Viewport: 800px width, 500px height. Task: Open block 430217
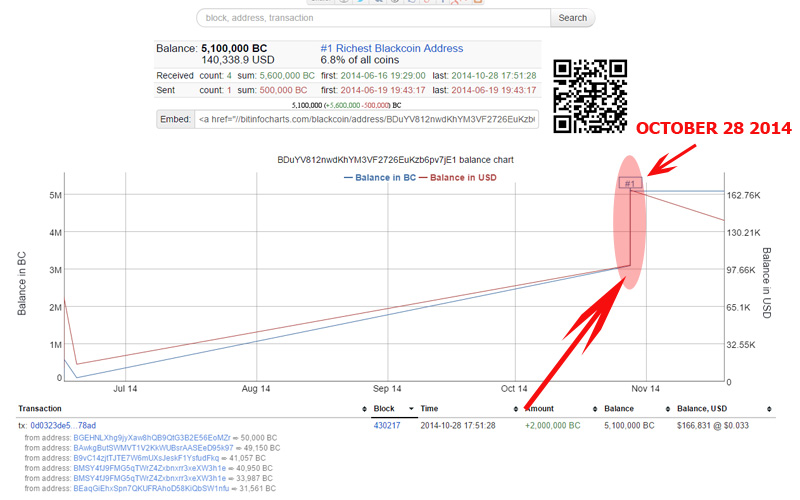point(387,426)
